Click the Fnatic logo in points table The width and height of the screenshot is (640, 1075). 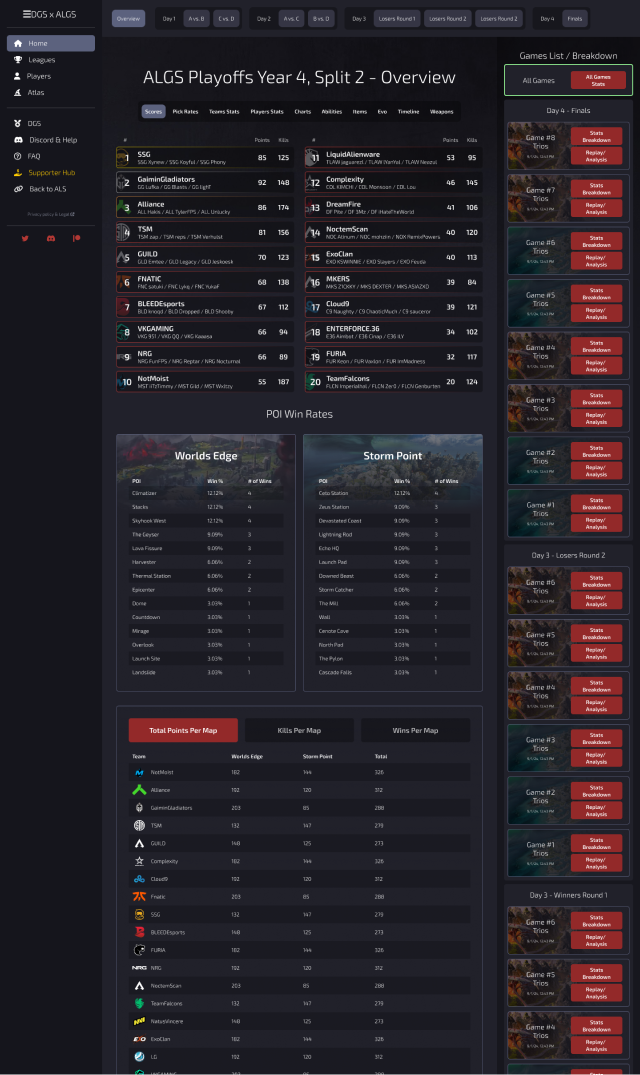tap(139, 897)
